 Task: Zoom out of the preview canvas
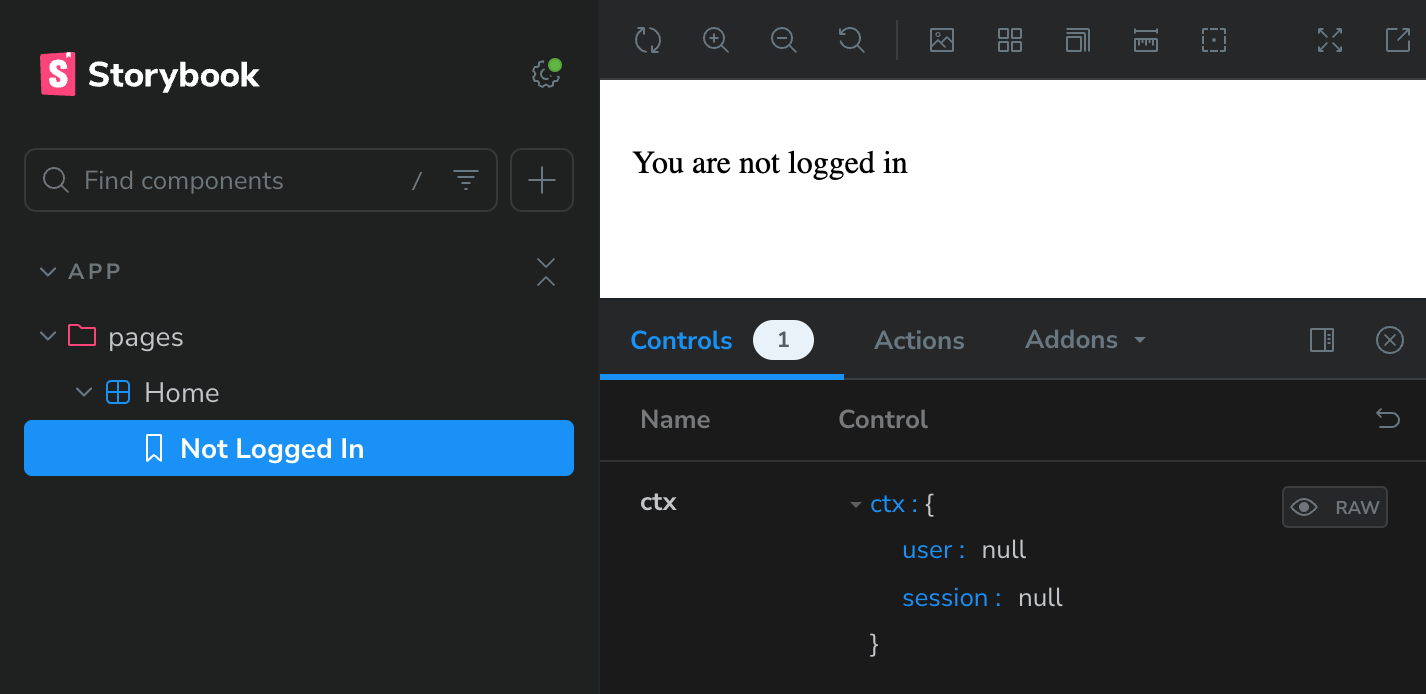[784, 40]
